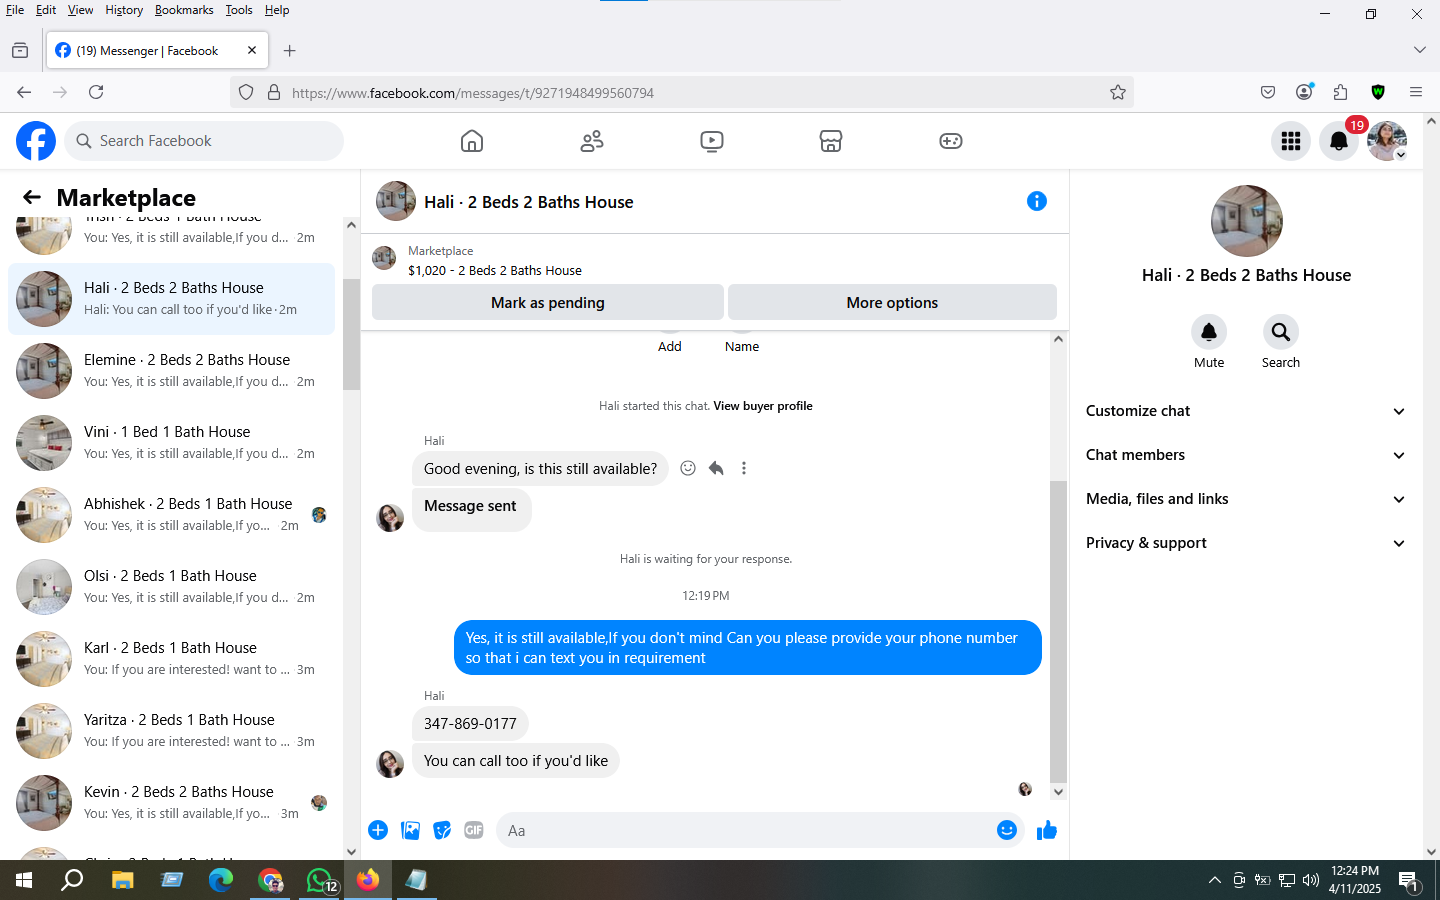1440x900 pixels.
Task: Open the Yaritza 2 Beds 1 Bath conversation
Action: pyautogui.click(x=171, y=731)
